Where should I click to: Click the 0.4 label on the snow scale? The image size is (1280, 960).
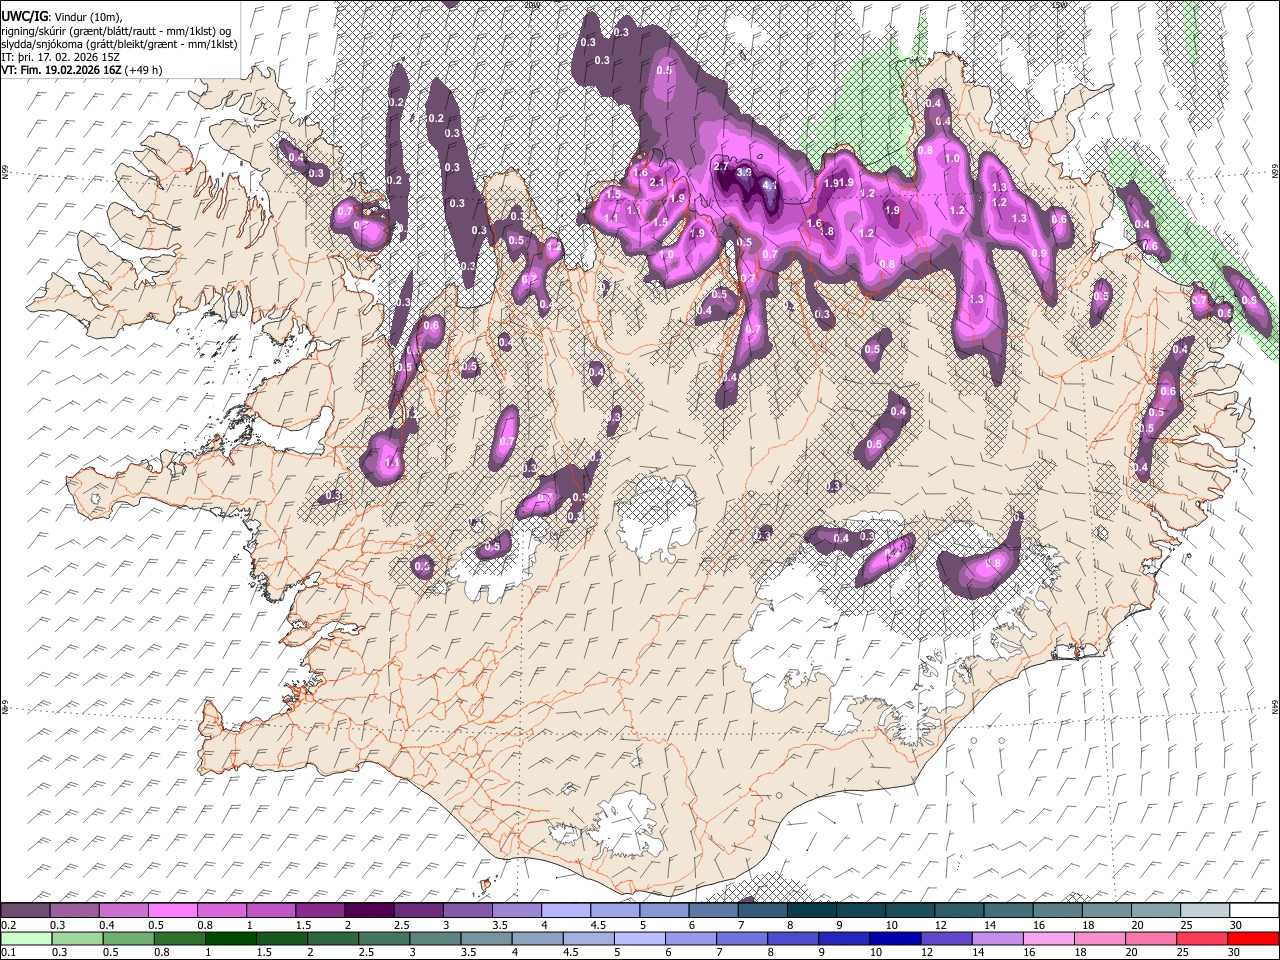(x=107, y=925)
